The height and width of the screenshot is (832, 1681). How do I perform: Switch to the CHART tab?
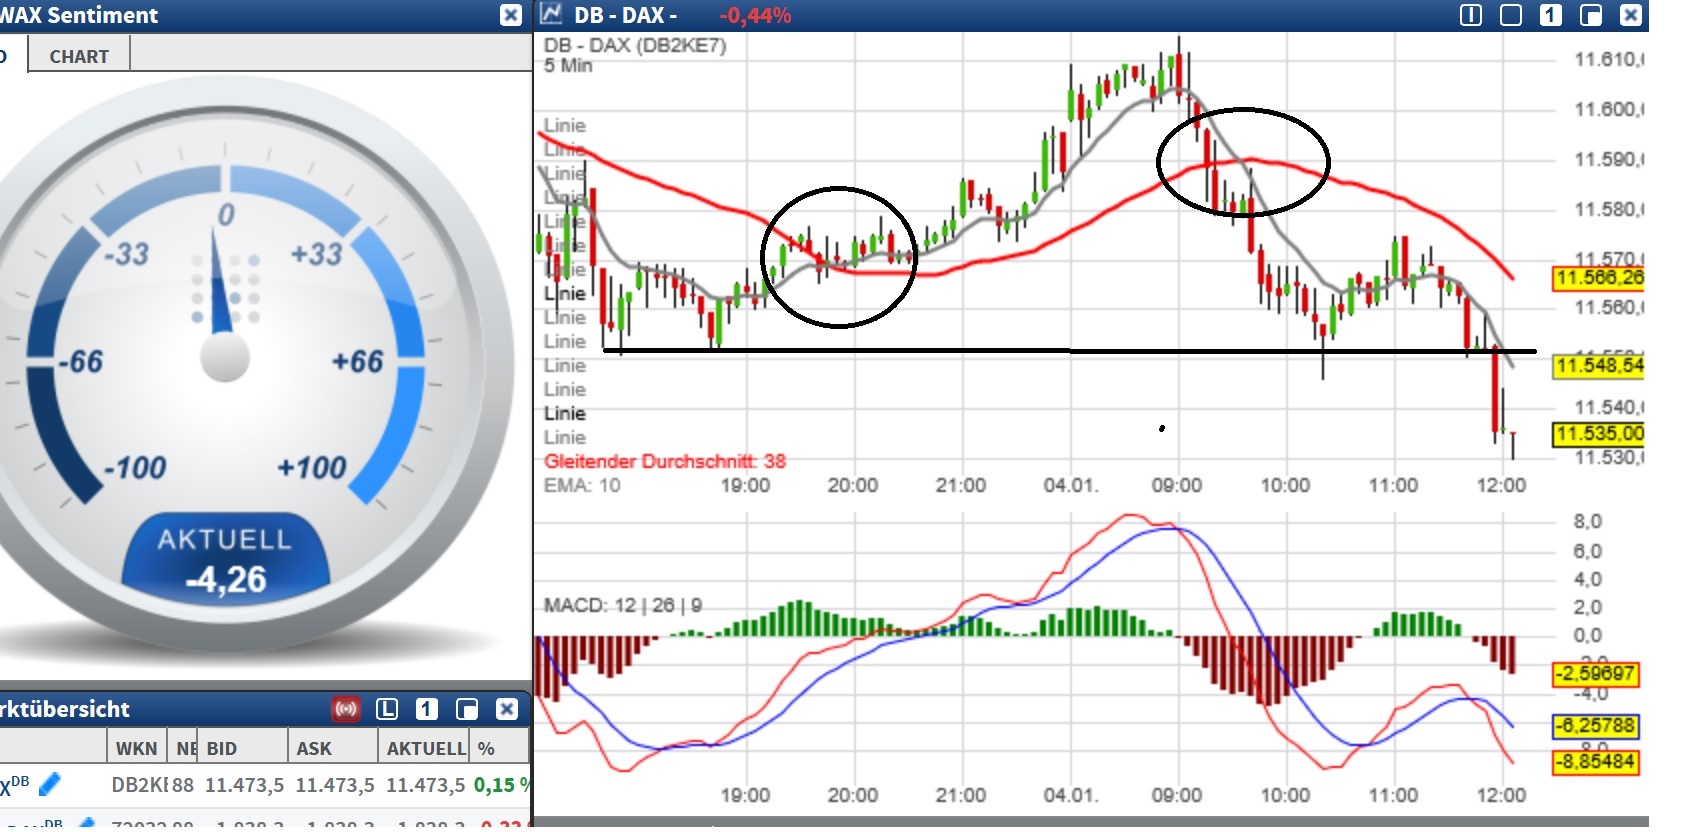[x=79, y=56]
